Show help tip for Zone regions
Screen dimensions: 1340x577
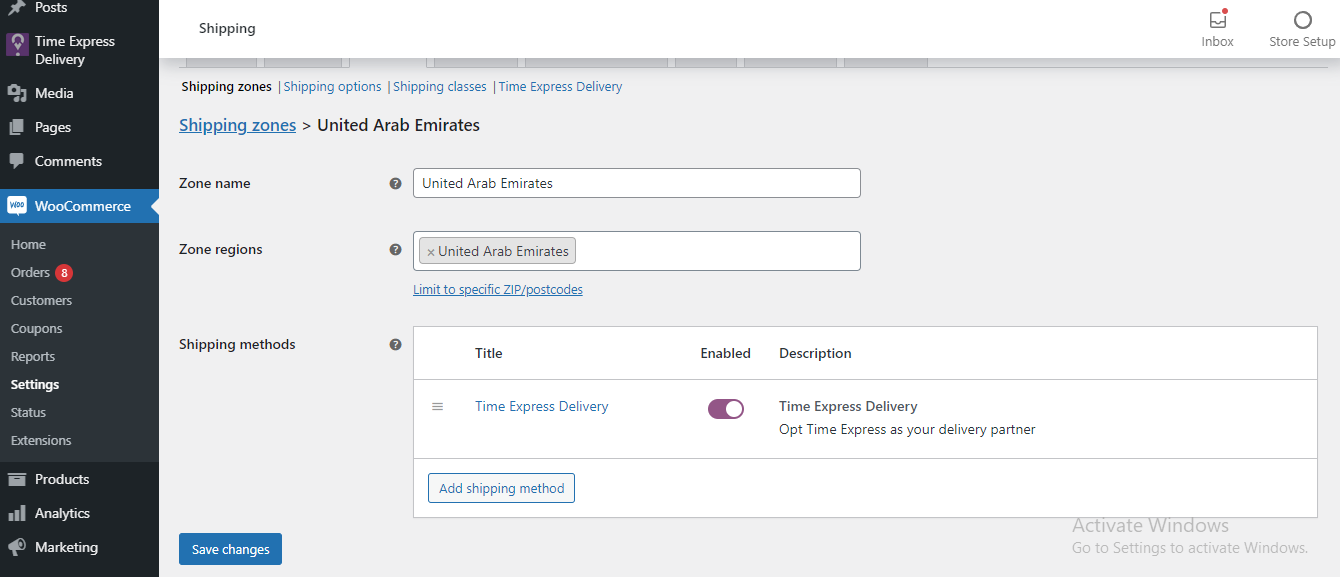pos(395,250)
